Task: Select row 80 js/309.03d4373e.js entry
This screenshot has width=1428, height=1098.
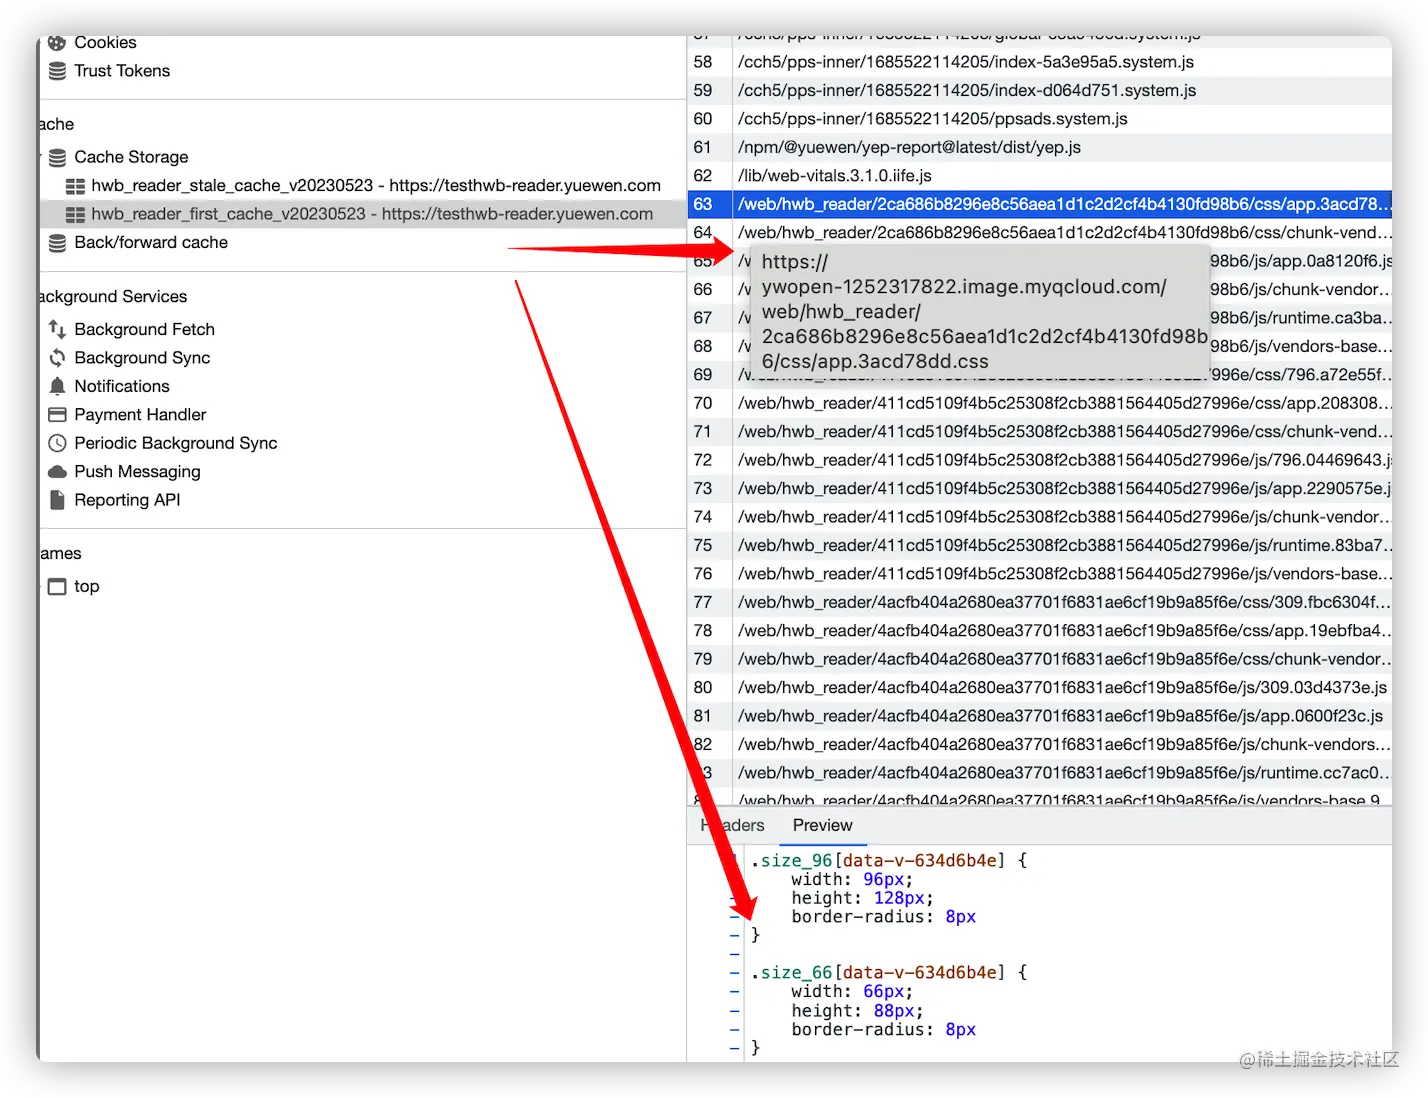Action: [1040, 688]
